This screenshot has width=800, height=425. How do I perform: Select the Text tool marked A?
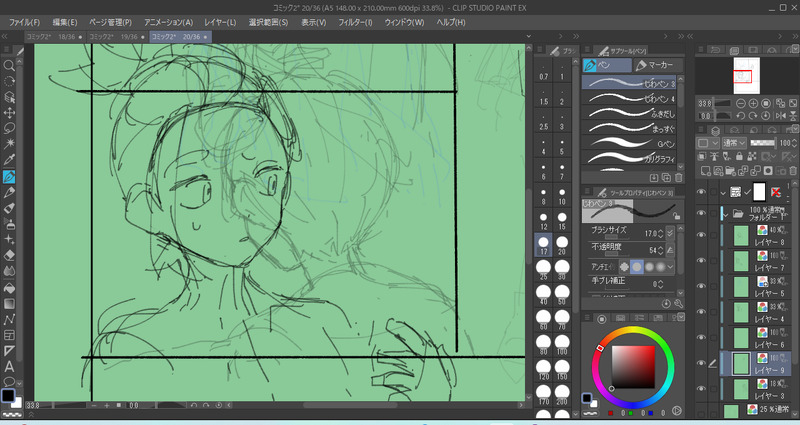[x=9, y=367]
